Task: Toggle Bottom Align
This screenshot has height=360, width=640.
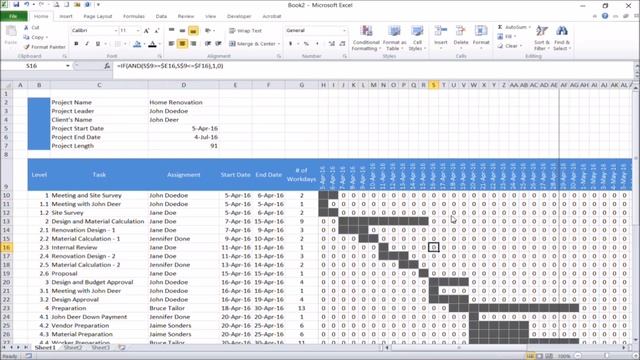Action: tap(193, 31)
